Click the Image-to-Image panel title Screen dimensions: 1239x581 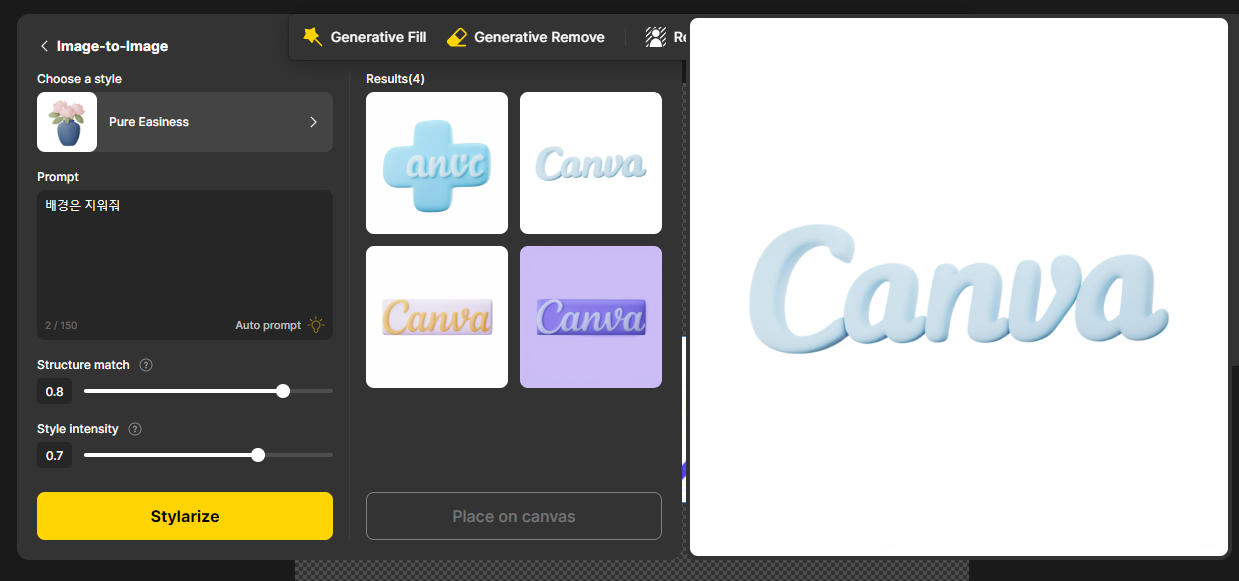coord(112,46)
